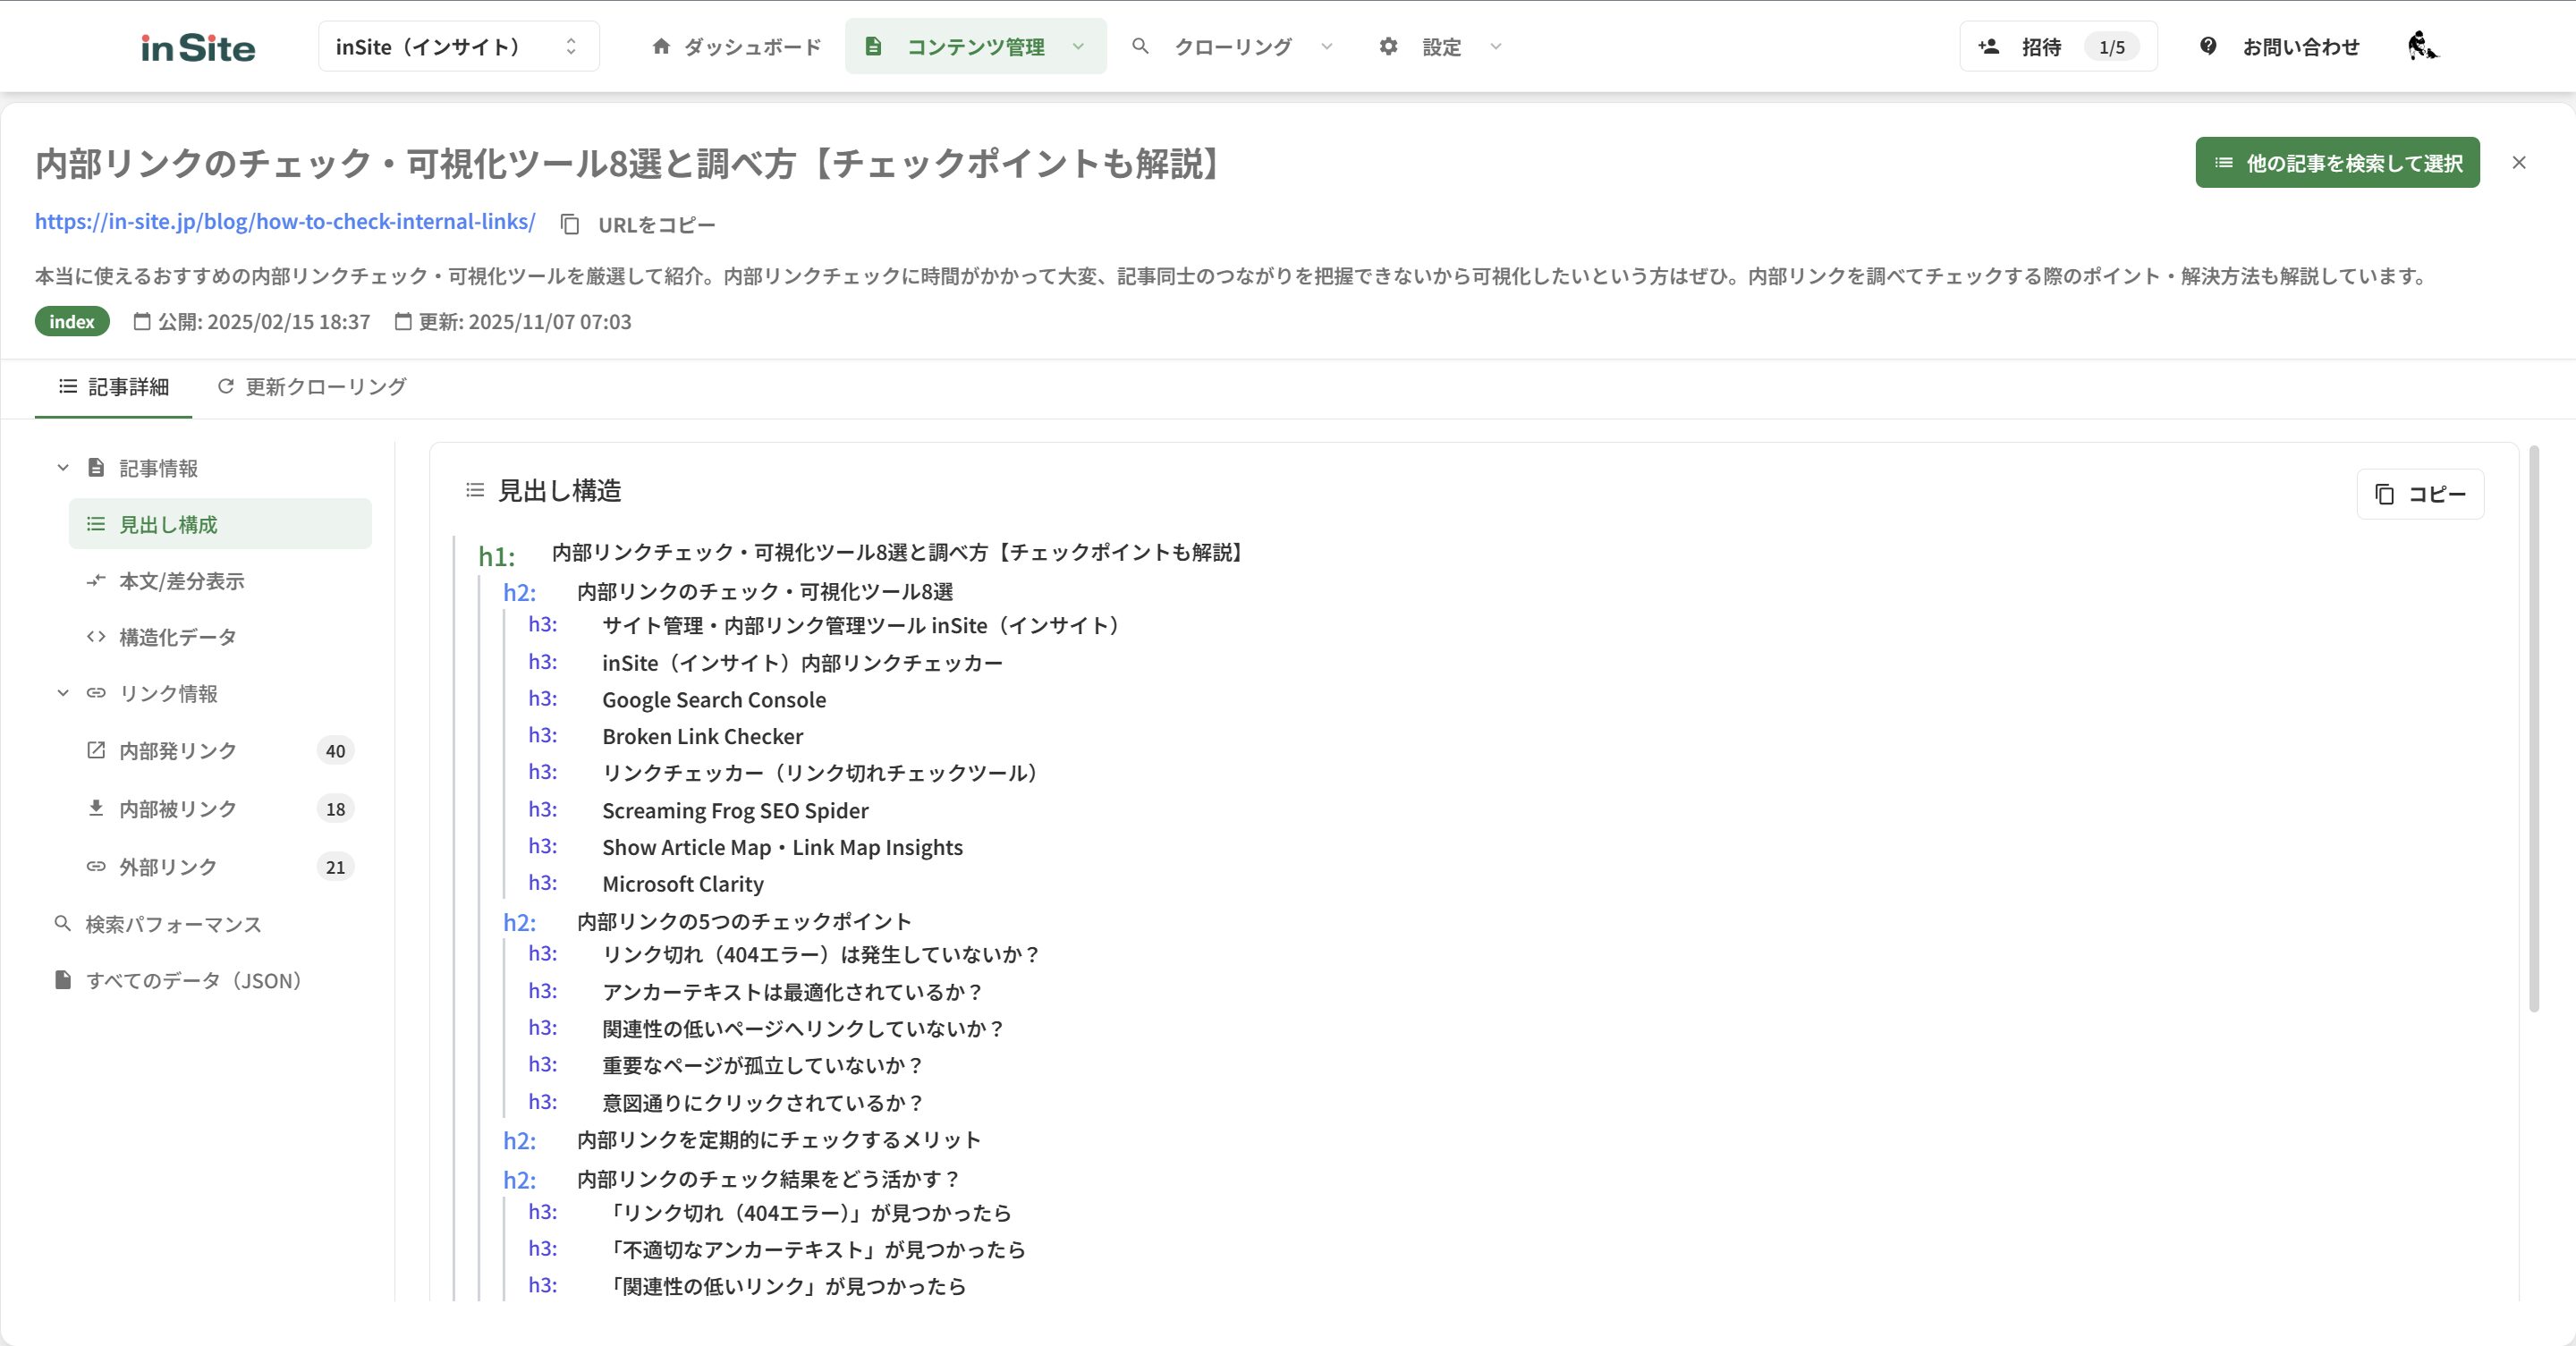The image size is (2576, 1346).
Task: Switch to the 更新クローリング tab
Action: [312, 387]
